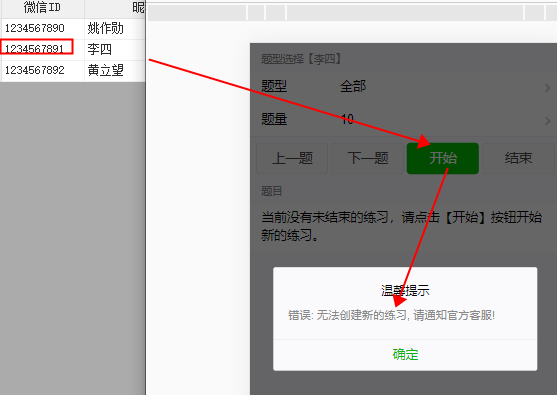The height and width of the screenshot is (395, 557).
Task: Click the error message text in dialog
Action: (x=391, y=315)
